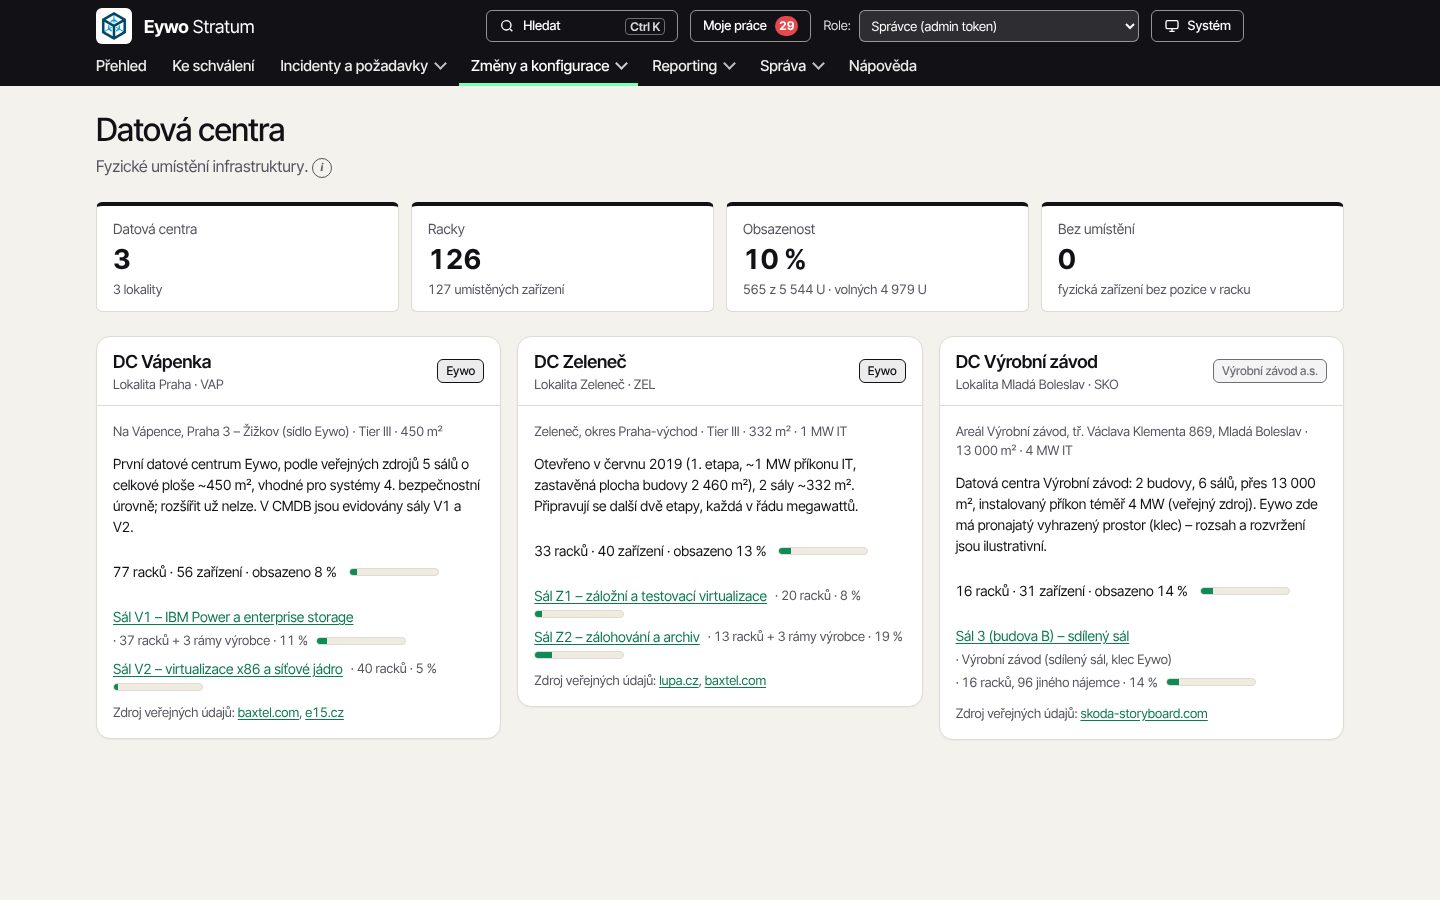The width and height of the screenshot is (1440, 900).
Task: Follow skoda-storyboard.com source link
Action: coord(1144,714)
